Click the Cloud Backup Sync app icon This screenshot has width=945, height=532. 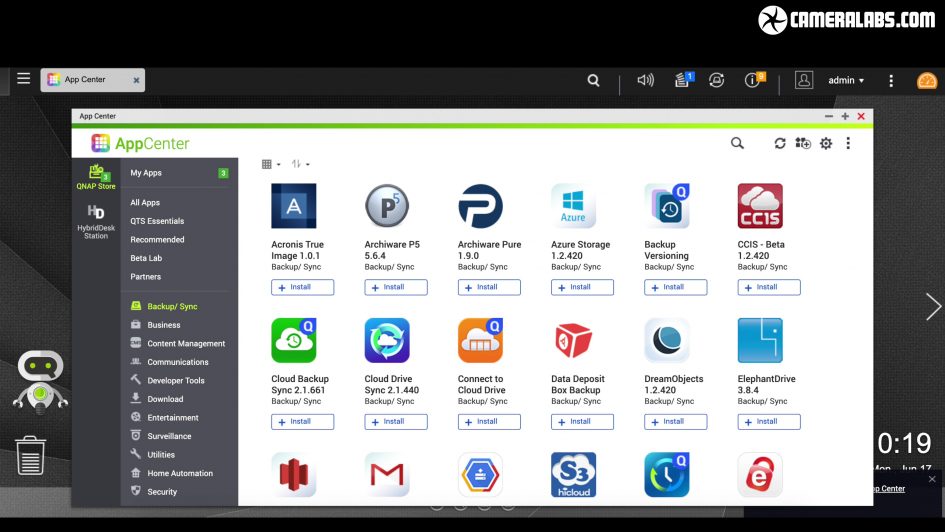coord(294,340)
